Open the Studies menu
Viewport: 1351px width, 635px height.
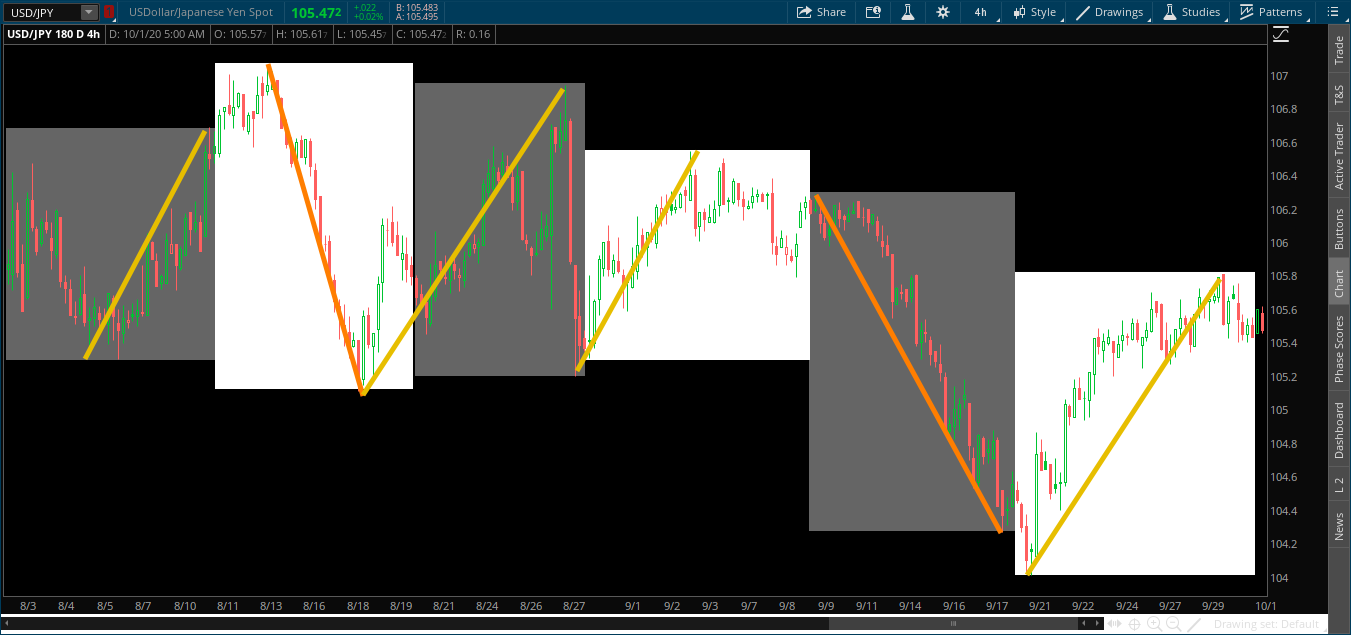(x=1191, y=12)
